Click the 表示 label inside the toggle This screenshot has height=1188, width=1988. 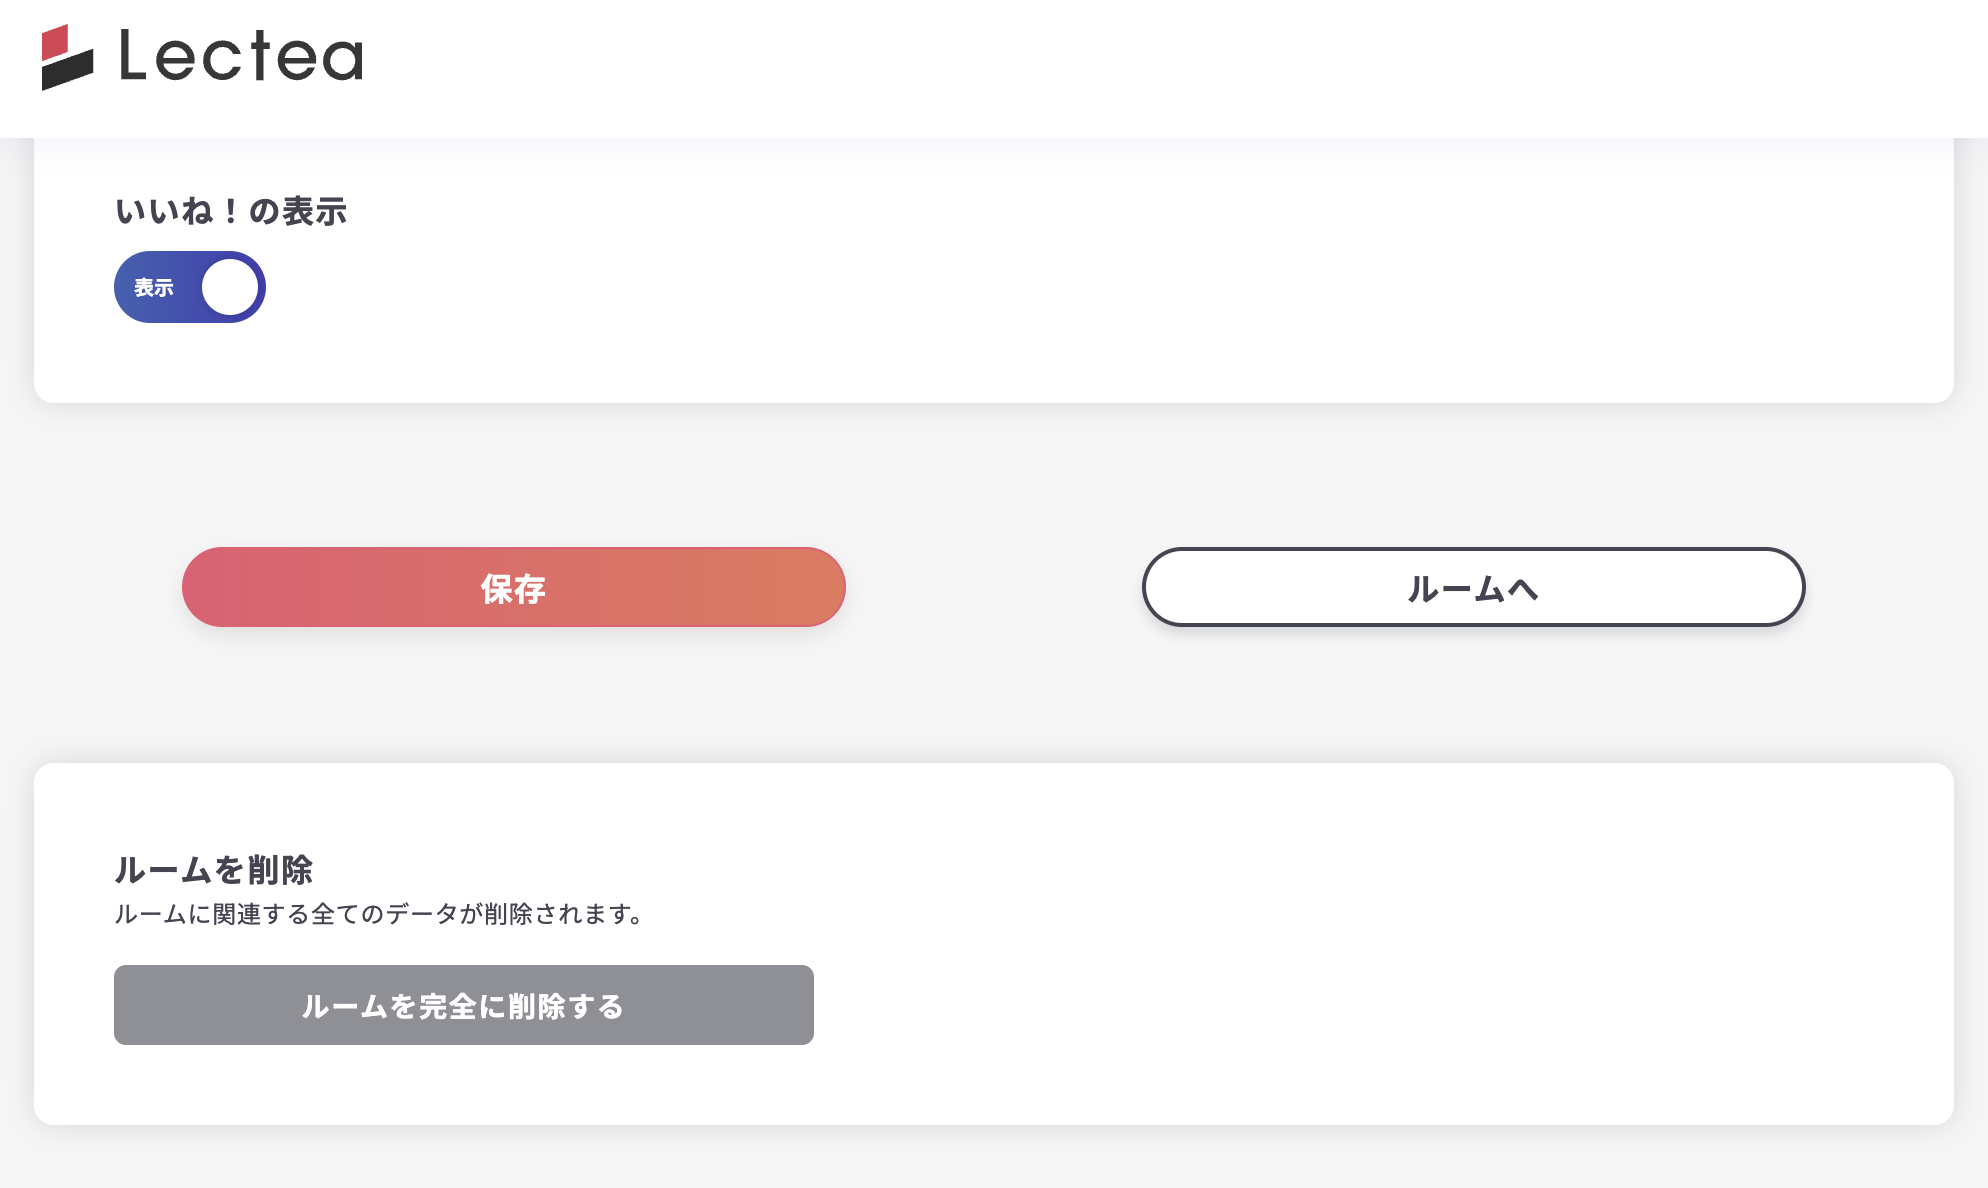coord(152,286)
